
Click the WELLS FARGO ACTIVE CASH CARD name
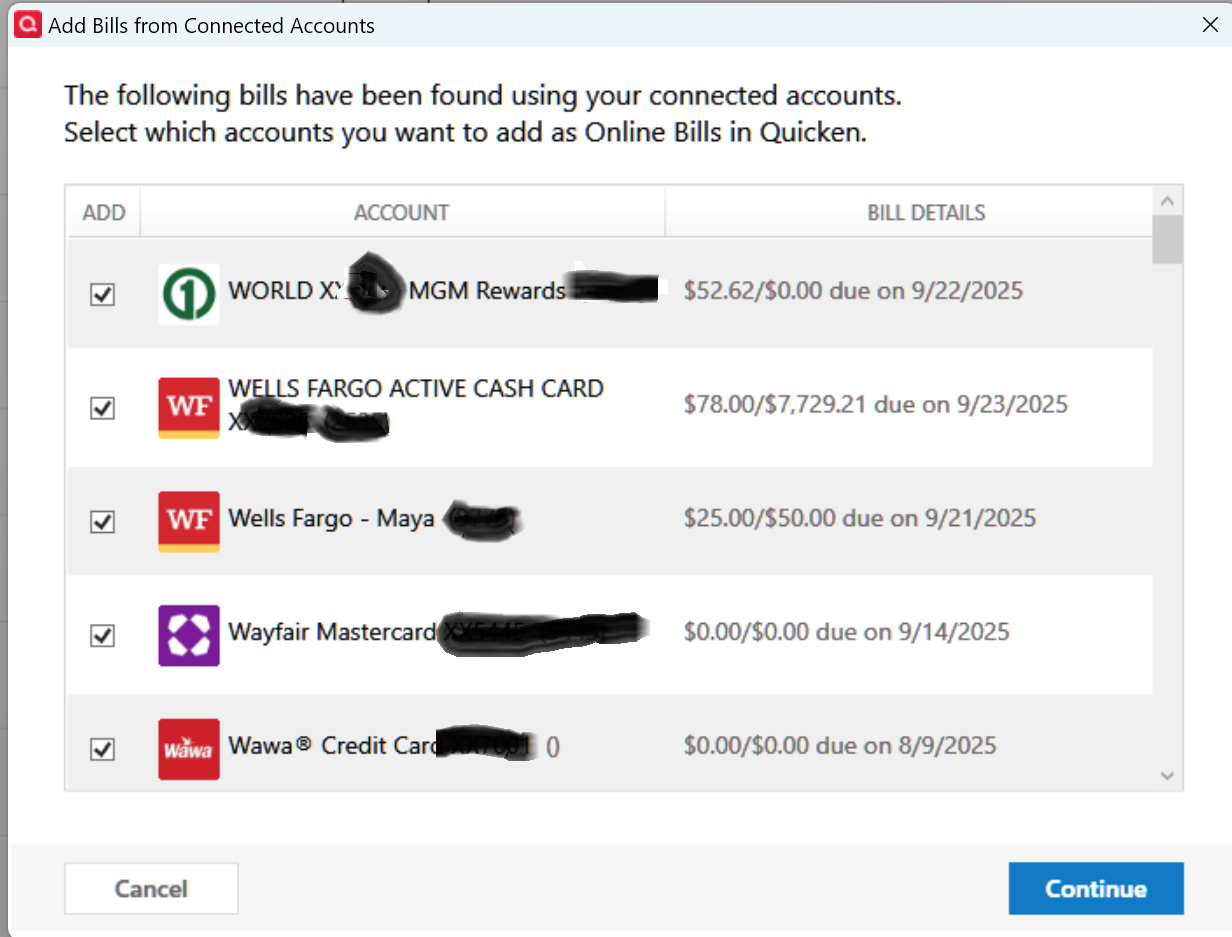coord(416,389)
